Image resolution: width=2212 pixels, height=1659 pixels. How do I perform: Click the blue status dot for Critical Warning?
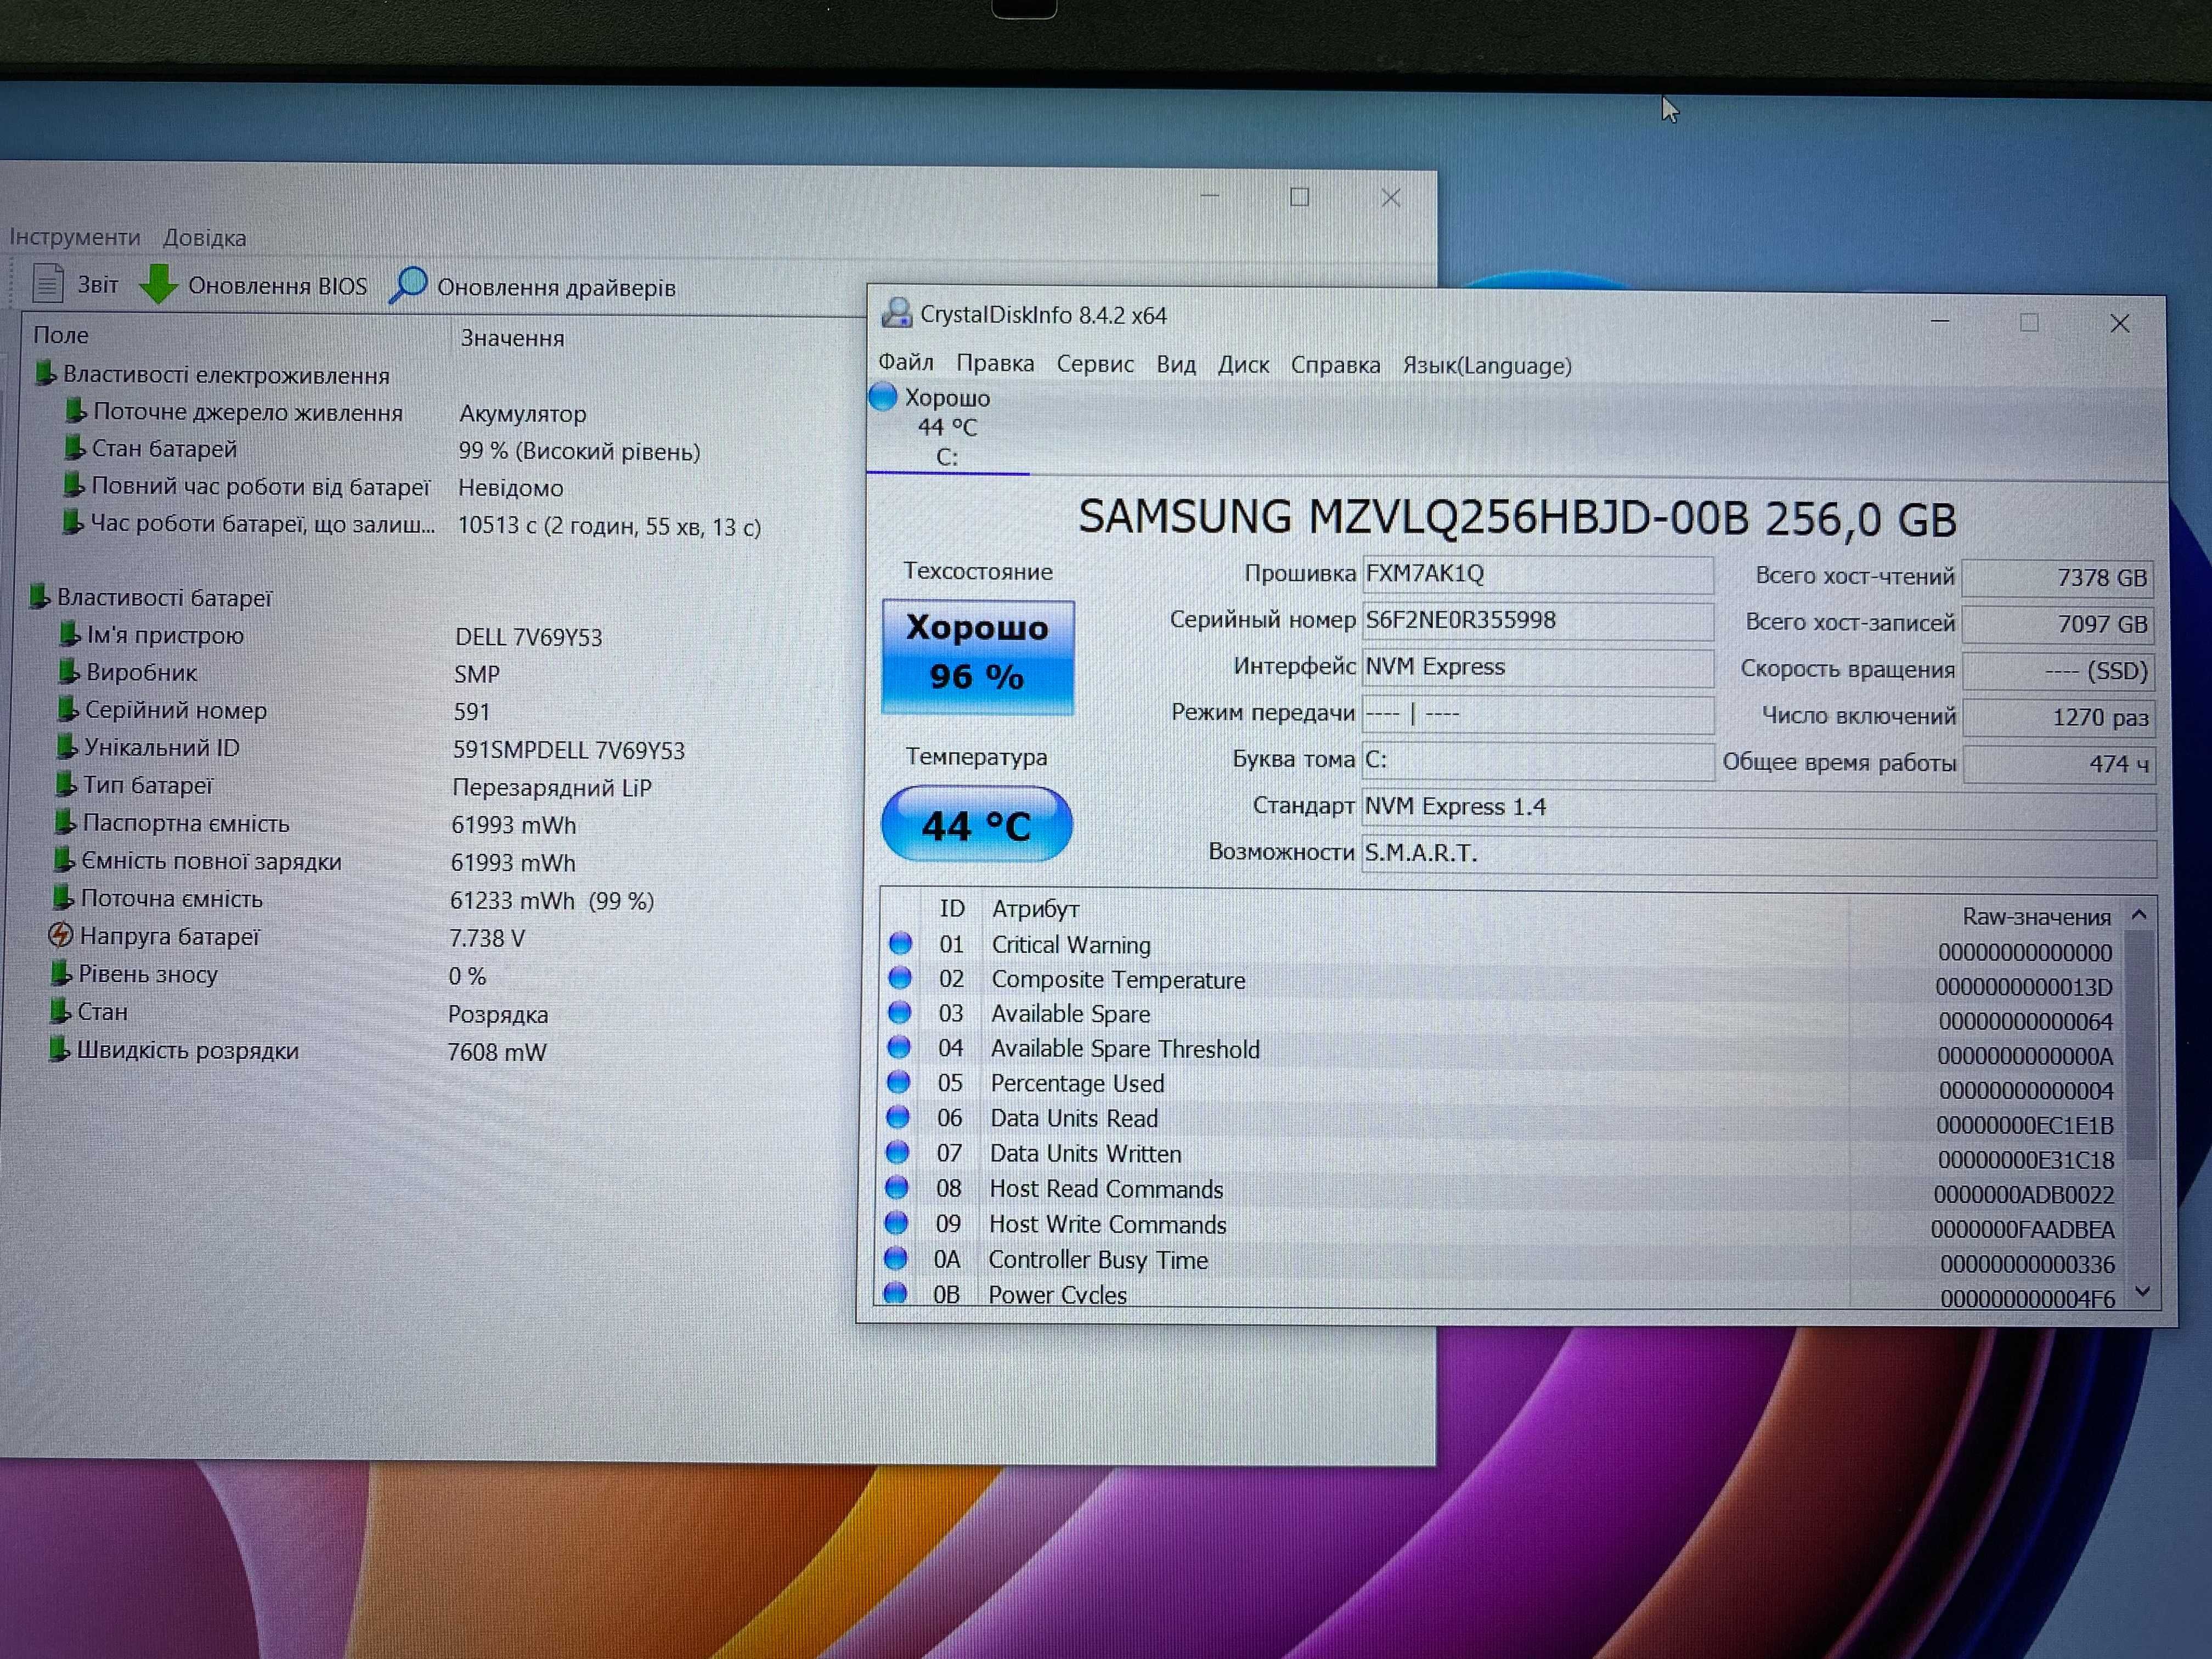[x=901, y=943]
